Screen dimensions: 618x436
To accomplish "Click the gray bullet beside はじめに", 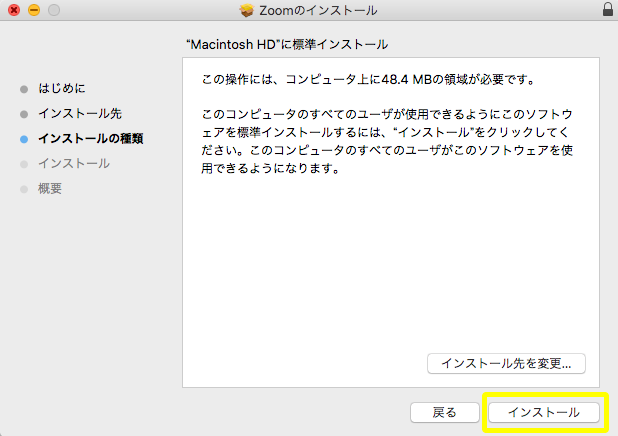I will (x=24, y=89).
